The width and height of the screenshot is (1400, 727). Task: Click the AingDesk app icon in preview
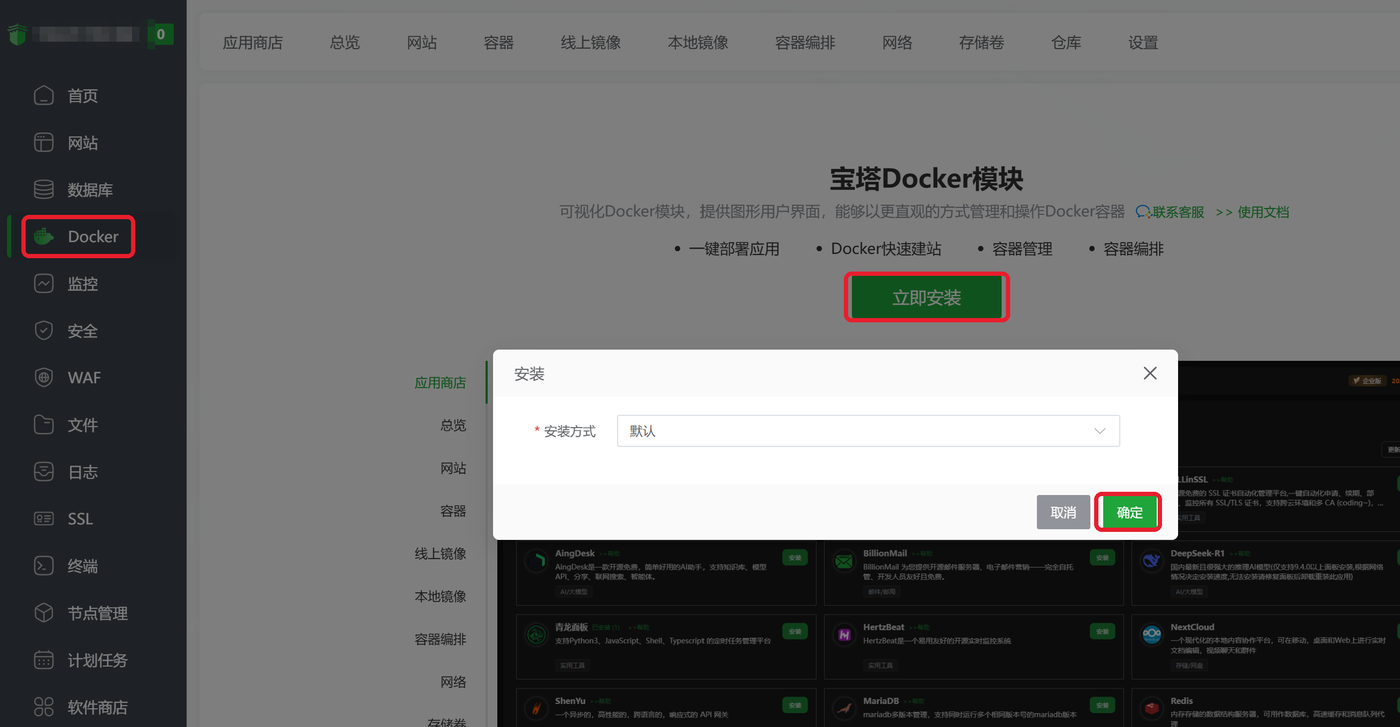535,562
